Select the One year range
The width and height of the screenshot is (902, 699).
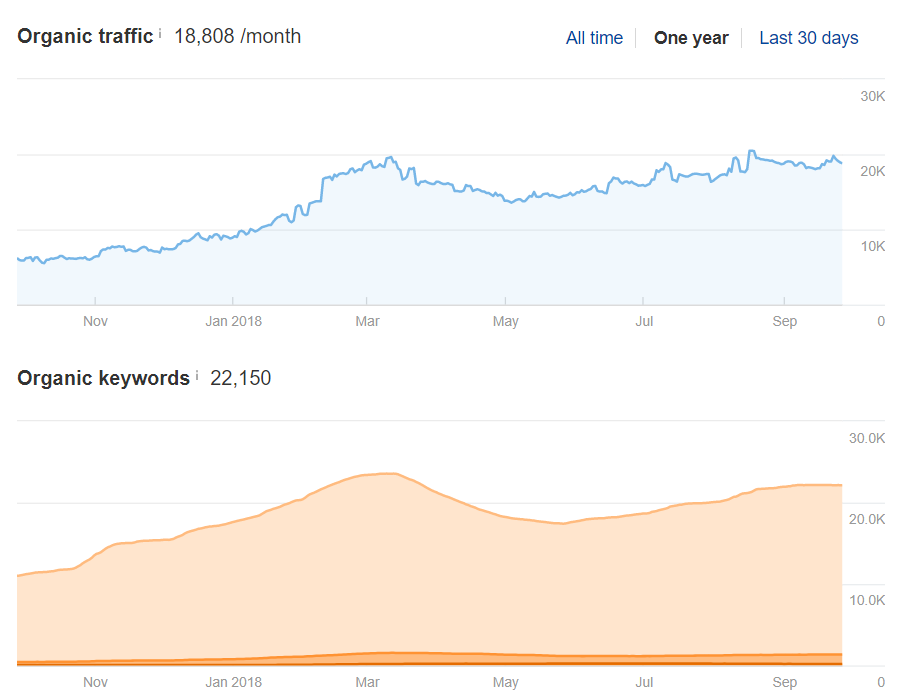click(x=691, y=38)
